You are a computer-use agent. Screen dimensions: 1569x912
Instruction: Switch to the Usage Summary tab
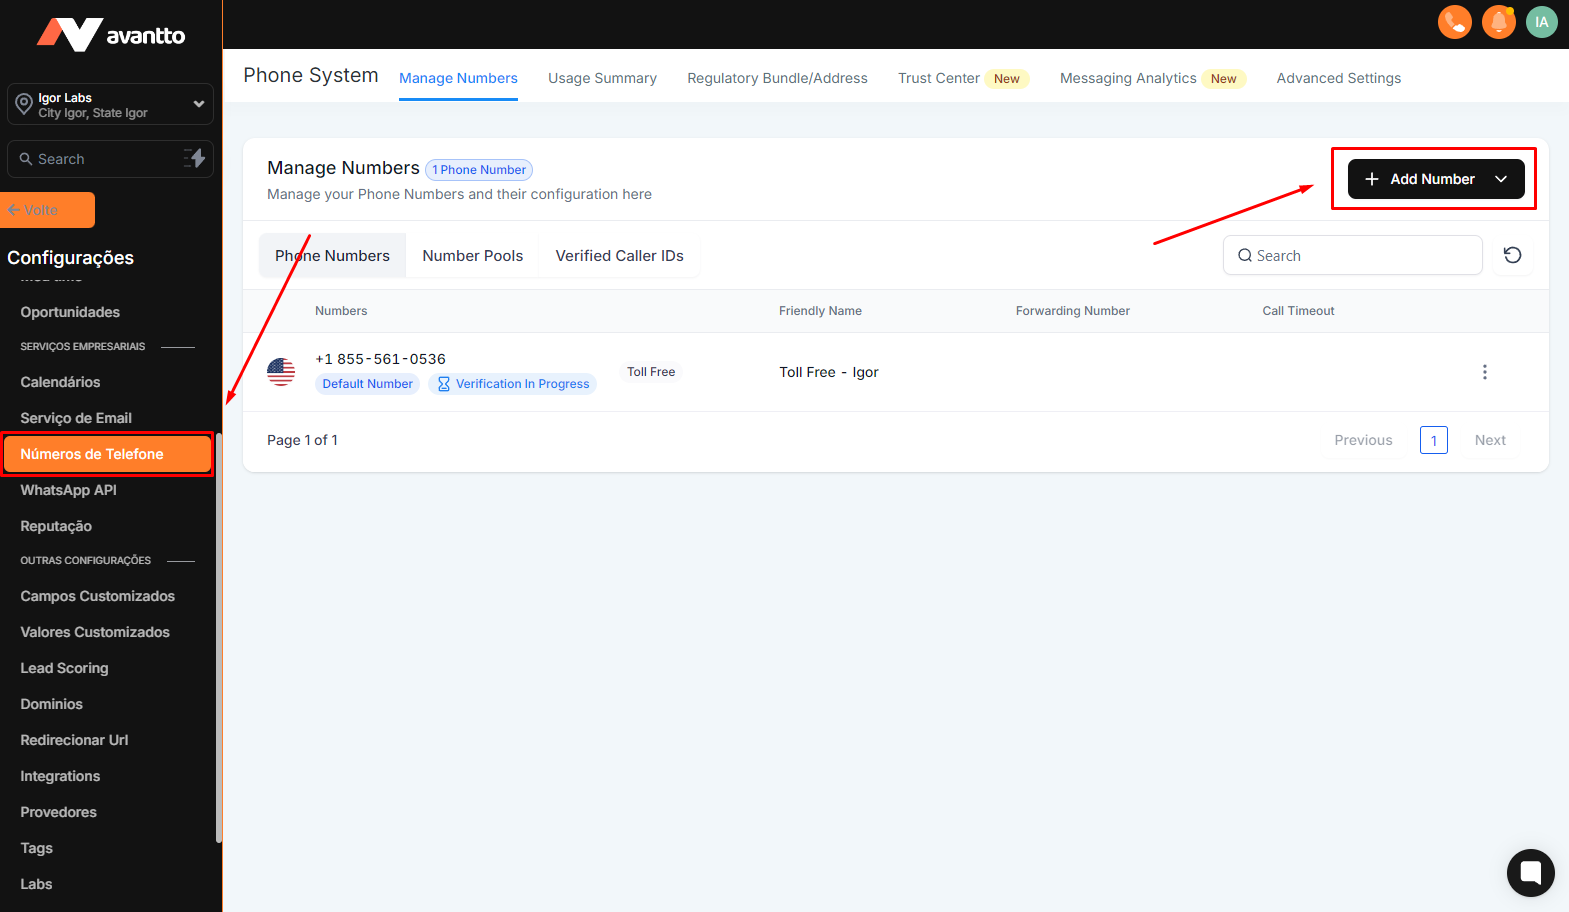pyautogui.click(x=602, y=78)
